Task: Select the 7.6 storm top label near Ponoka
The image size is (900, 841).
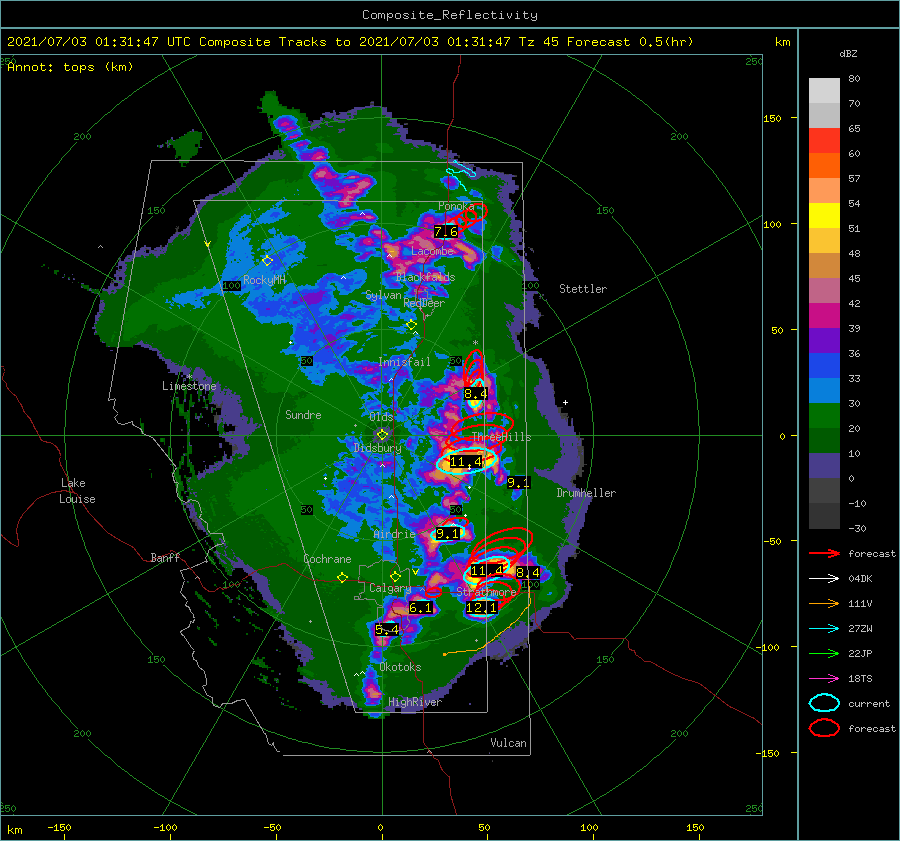Action: (x=446, y=232)
